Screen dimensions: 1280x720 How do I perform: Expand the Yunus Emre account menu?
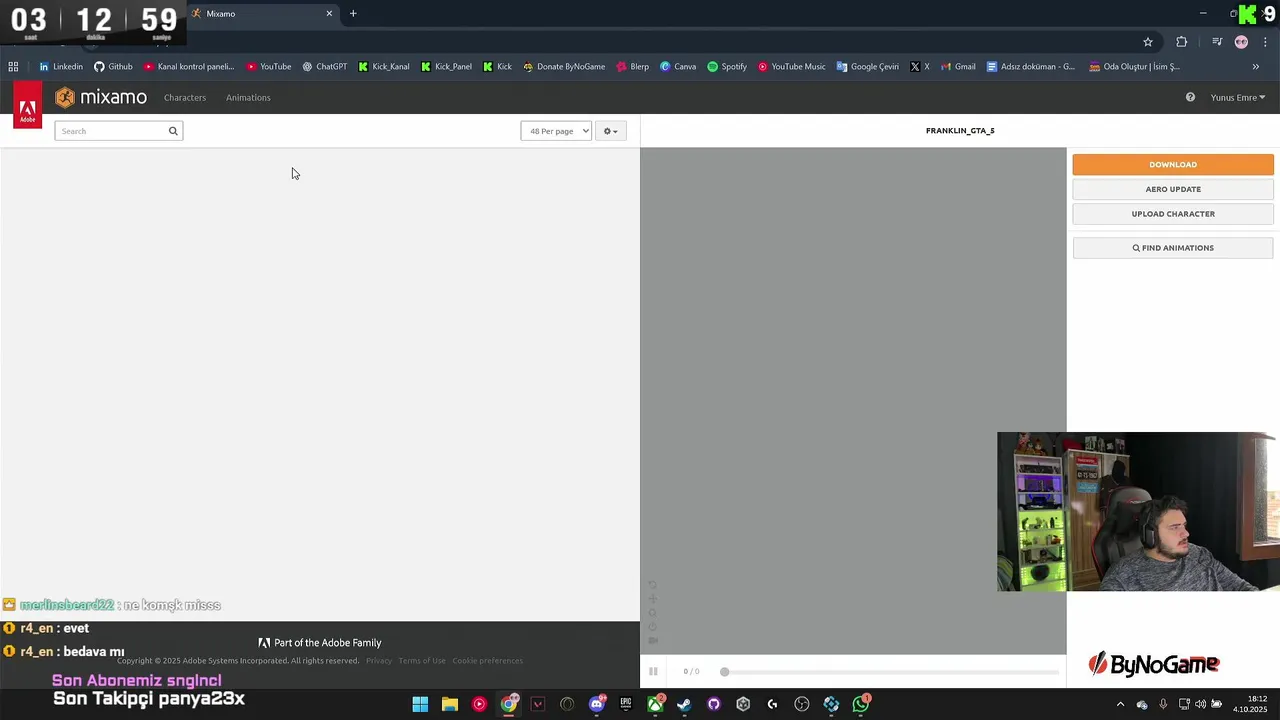coord(1238,97)
